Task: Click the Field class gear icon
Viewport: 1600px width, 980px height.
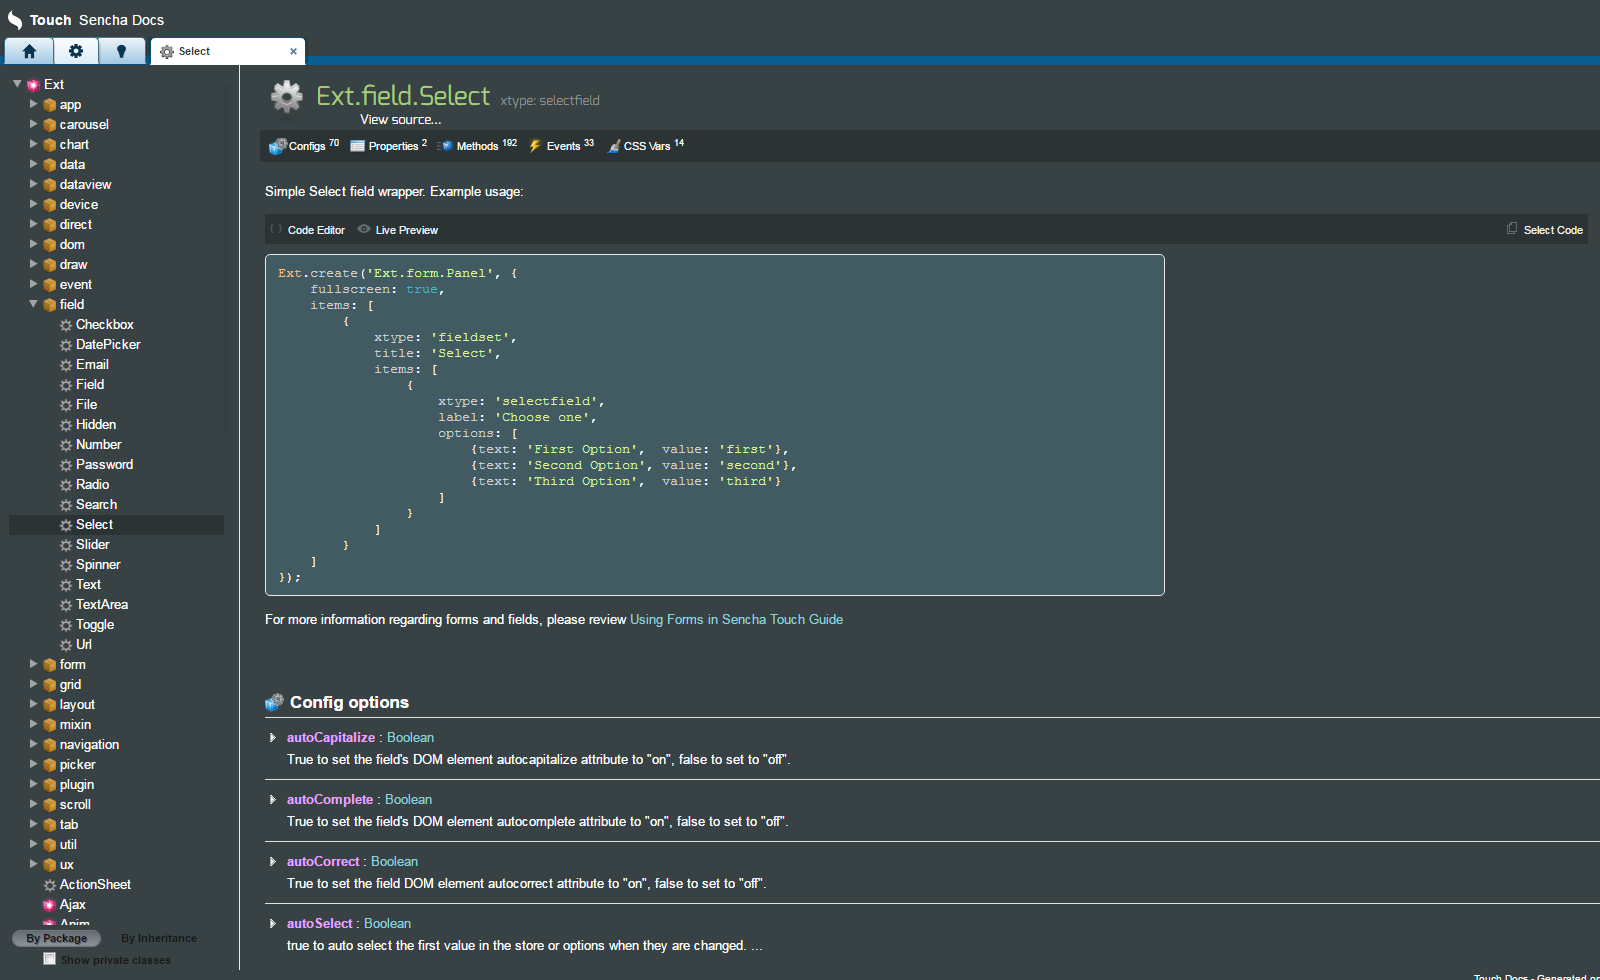Action: click(66, 385)
